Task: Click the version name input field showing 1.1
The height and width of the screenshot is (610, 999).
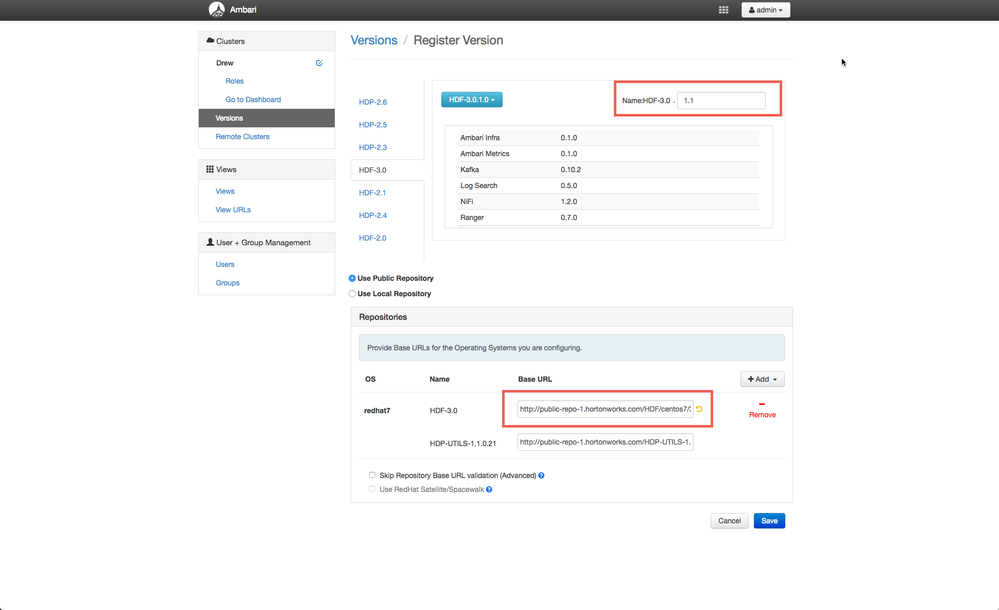Action: (x=721, y=101)
